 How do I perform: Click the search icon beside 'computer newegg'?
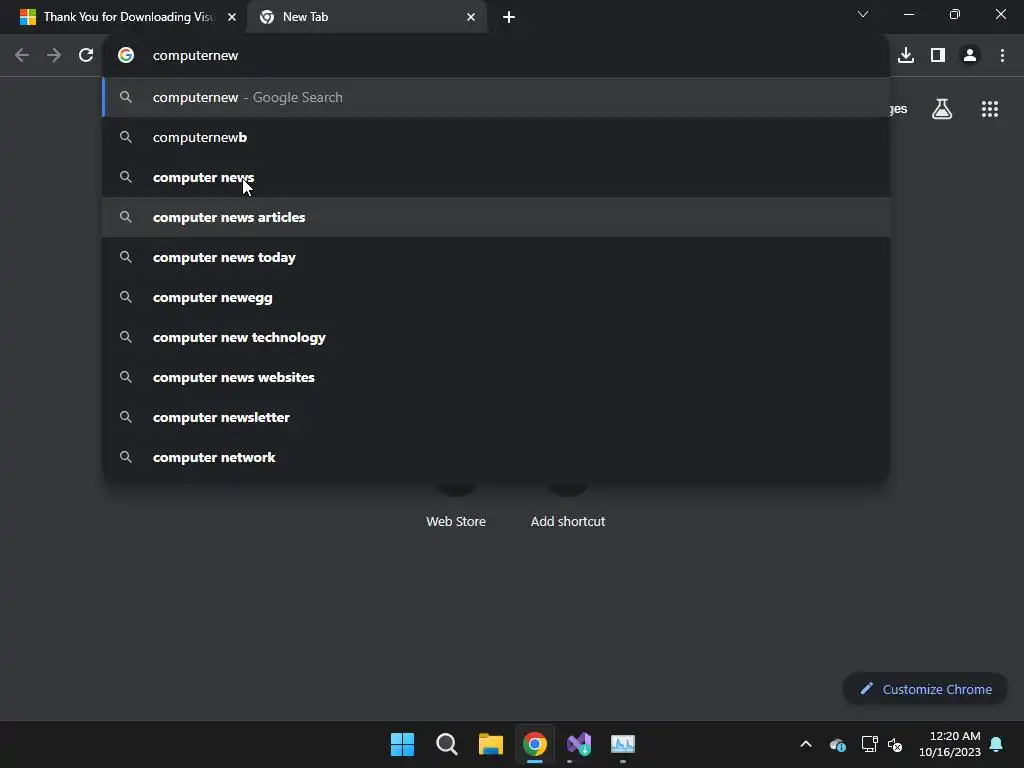tap(126, 297)
